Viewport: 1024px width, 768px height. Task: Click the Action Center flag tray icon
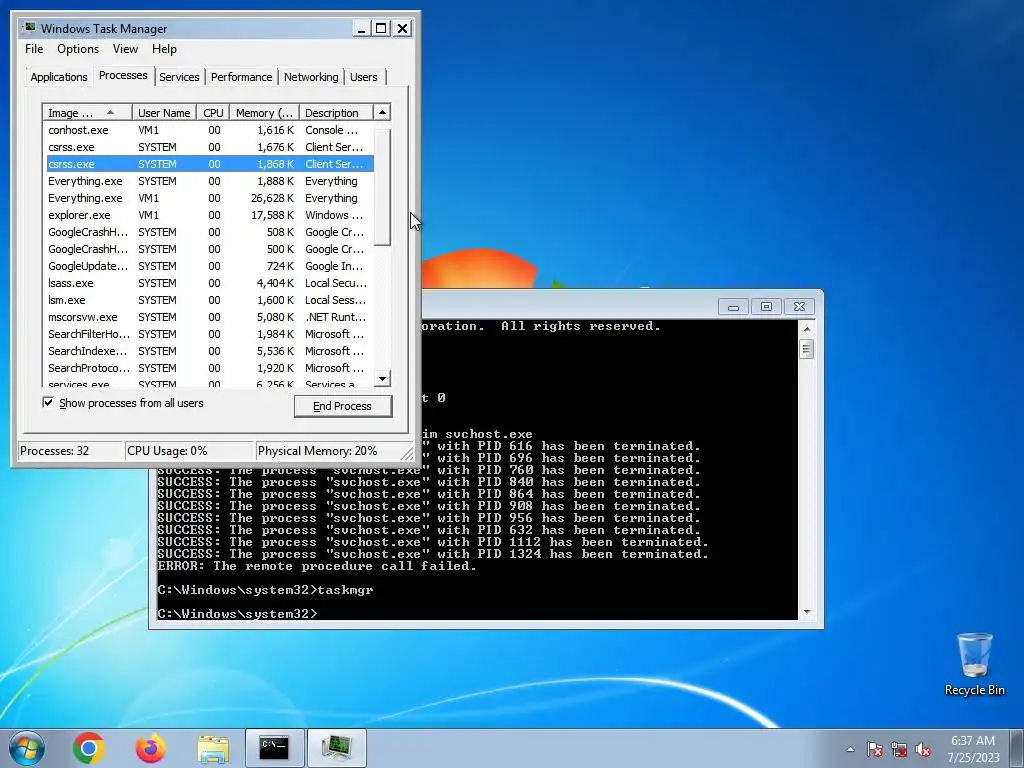click(875, 750)
